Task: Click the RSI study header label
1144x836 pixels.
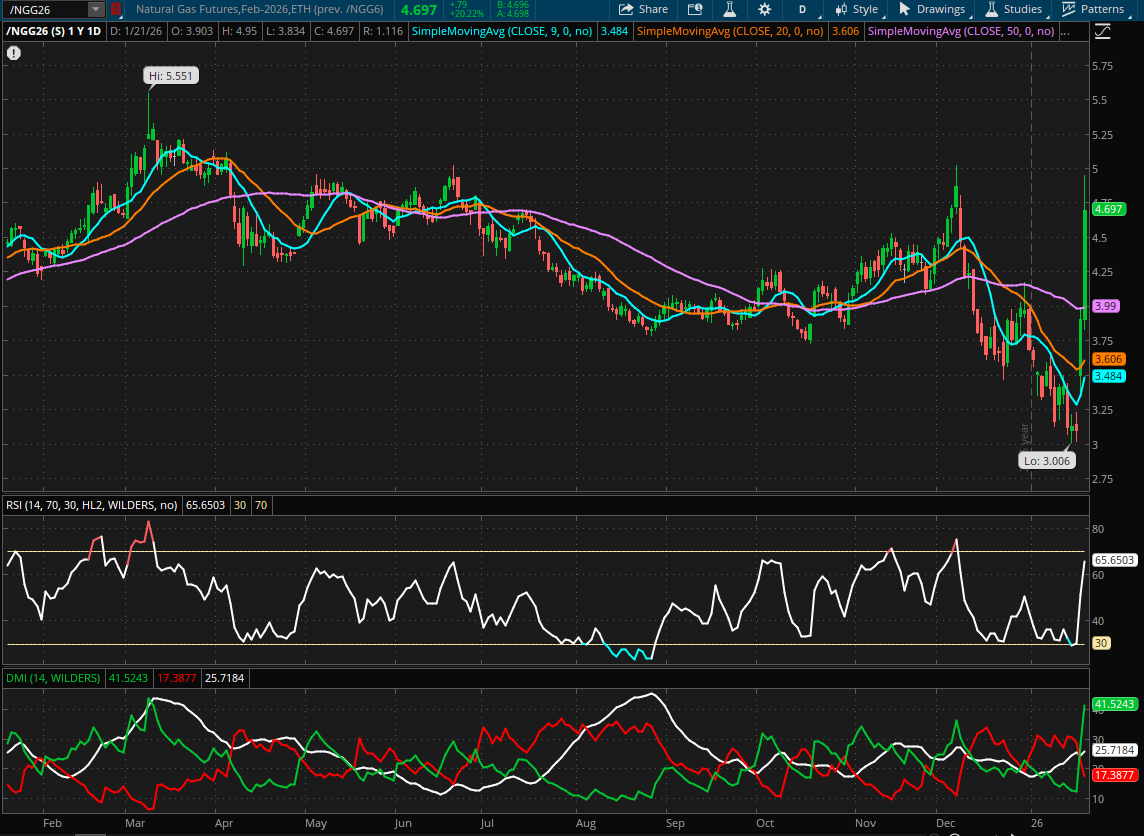Action: [95, 505]
